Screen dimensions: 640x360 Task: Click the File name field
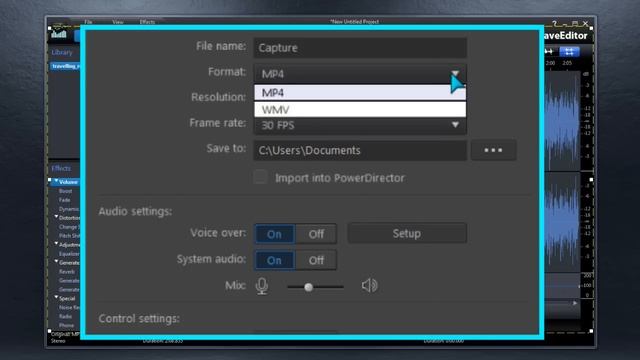[x=360, y=48]
